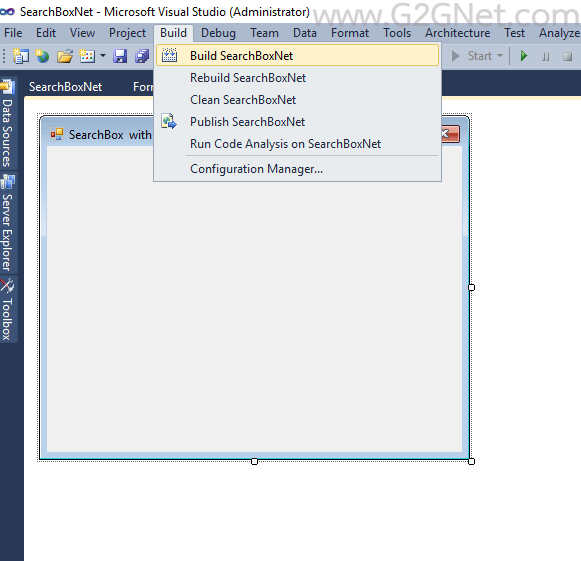Expand the Start button dropdown arrow
This screenshot has height=561, width=581.
click(500, 56)
